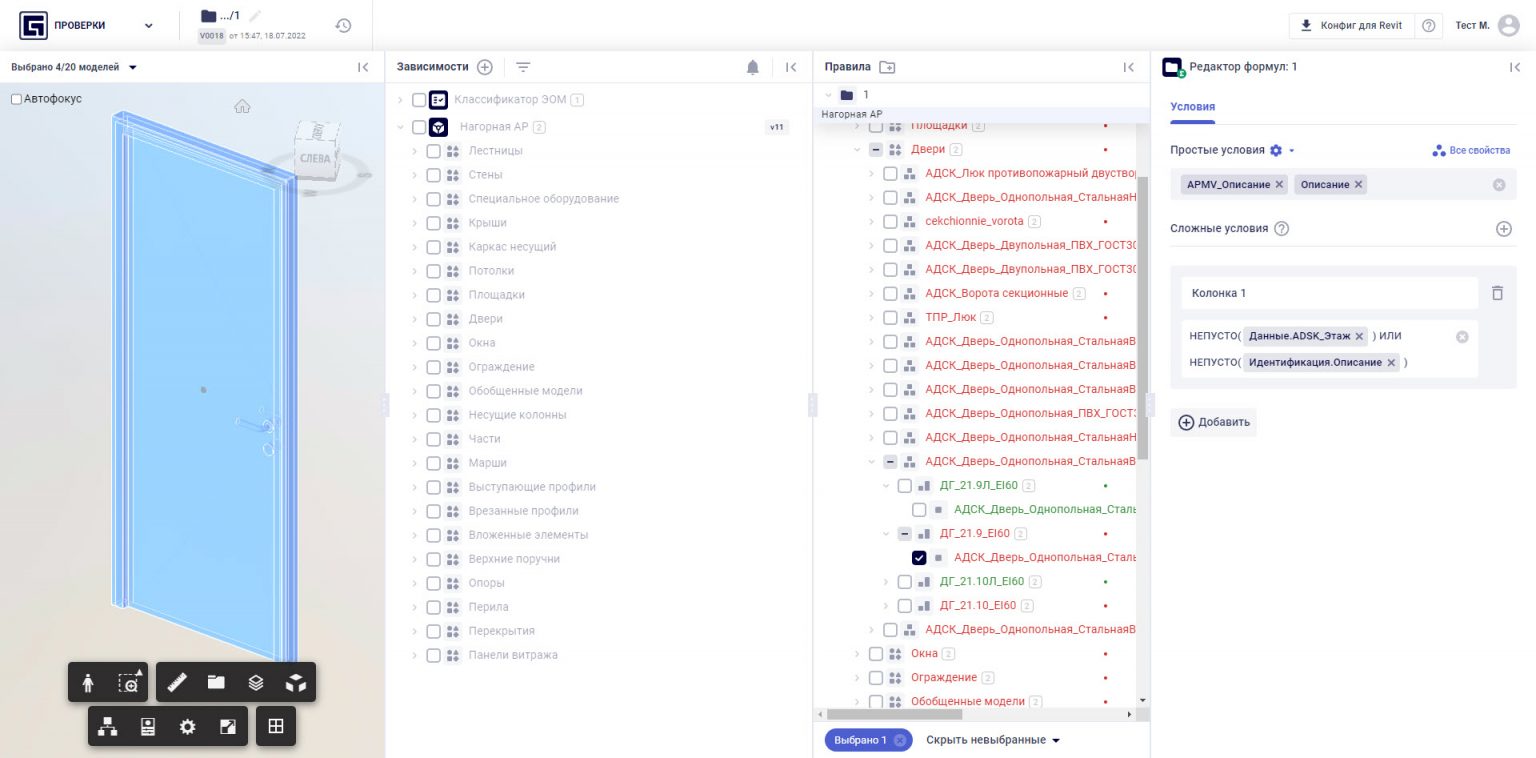Select ТПР_Люк in the rules tree
This screenshot has width=1536, height=758.
pyautogui.click(x=950, y=317)
